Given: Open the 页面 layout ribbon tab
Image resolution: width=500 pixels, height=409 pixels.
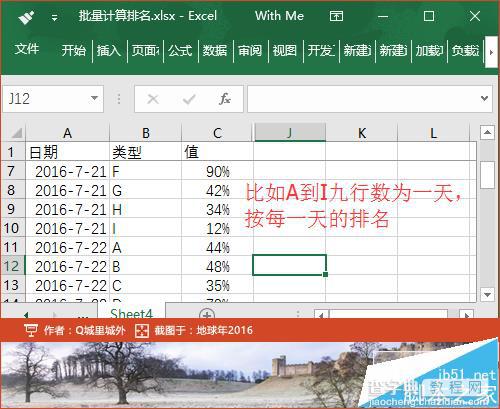Looking at the screenshot, I should click(x=145, y=50).
